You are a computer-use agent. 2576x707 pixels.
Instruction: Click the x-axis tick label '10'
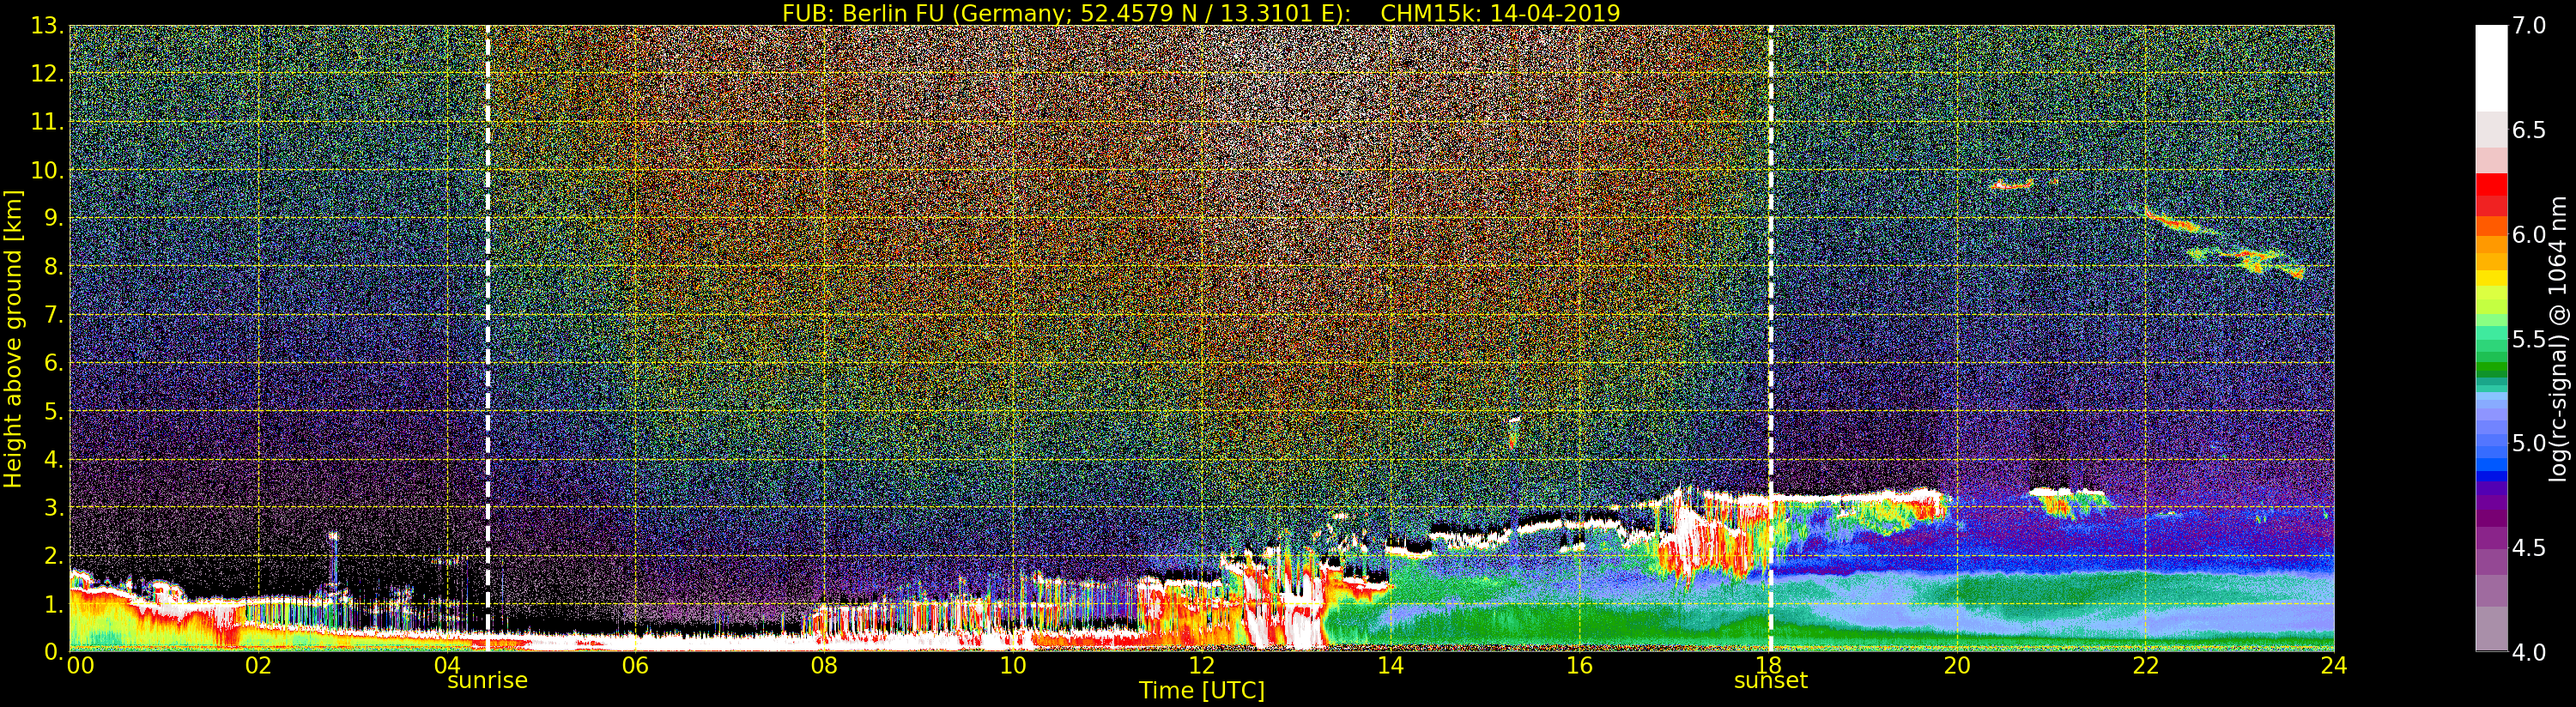1013,666
